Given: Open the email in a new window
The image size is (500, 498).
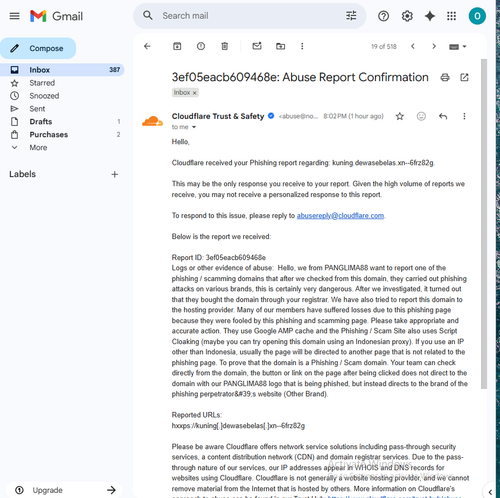Looking at the screenshot, I should pyautogui.click(x=464, y=77).
